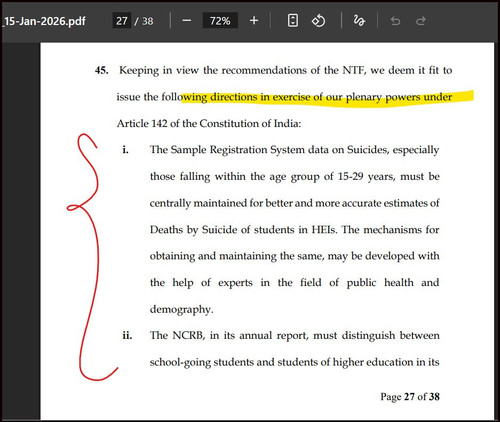Viewport: 500px width, 422px height.
Task: Click the words 'The NCRB'
Action: pyautogui.click(x=177, y=335)
